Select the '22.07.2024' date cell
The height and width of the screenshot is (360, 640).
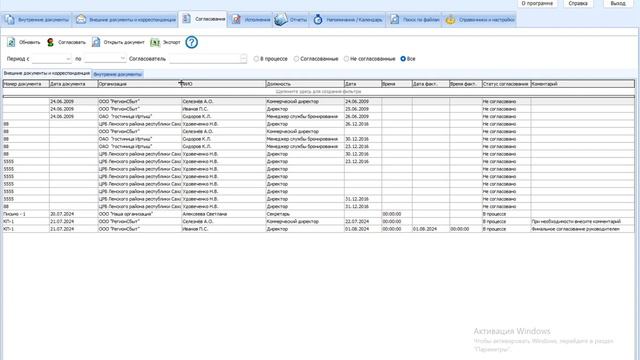click(x=363, y=221)
